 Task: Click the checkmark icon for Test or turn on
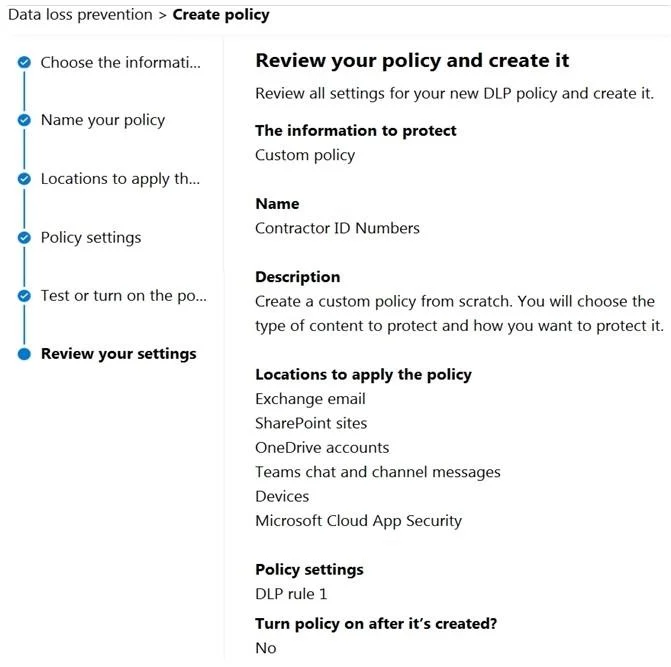coord(24,296)
